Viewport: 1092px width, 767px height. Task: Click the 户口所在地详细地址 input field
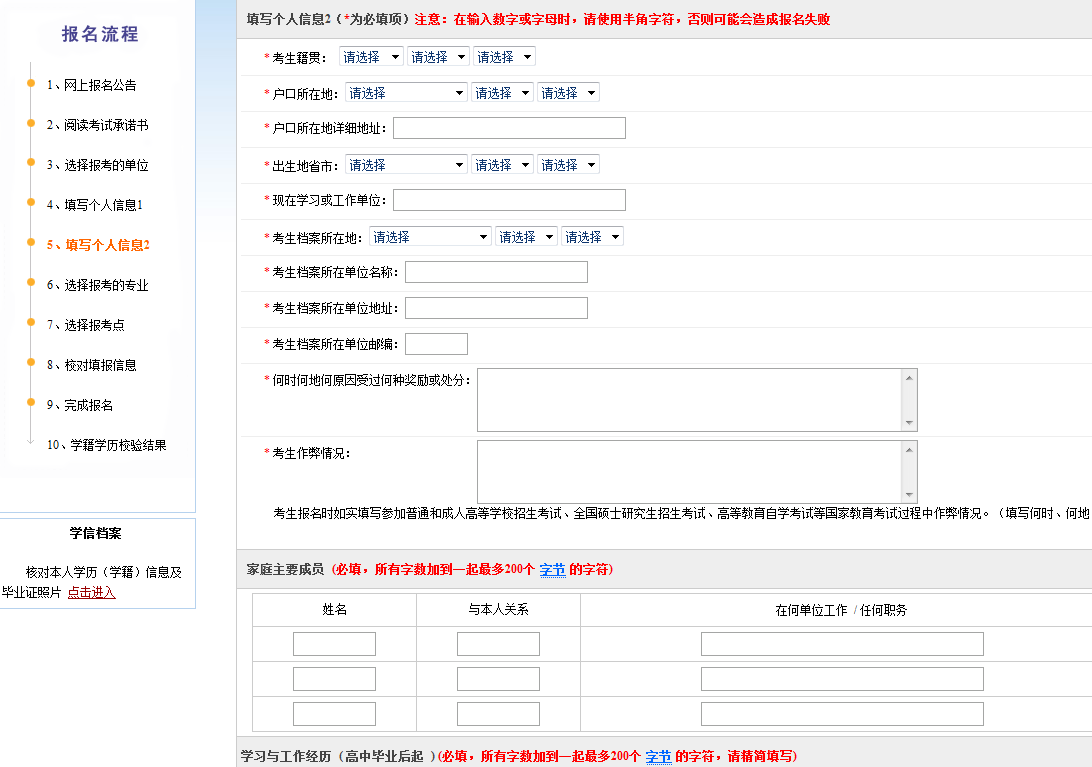click(509, 128)
